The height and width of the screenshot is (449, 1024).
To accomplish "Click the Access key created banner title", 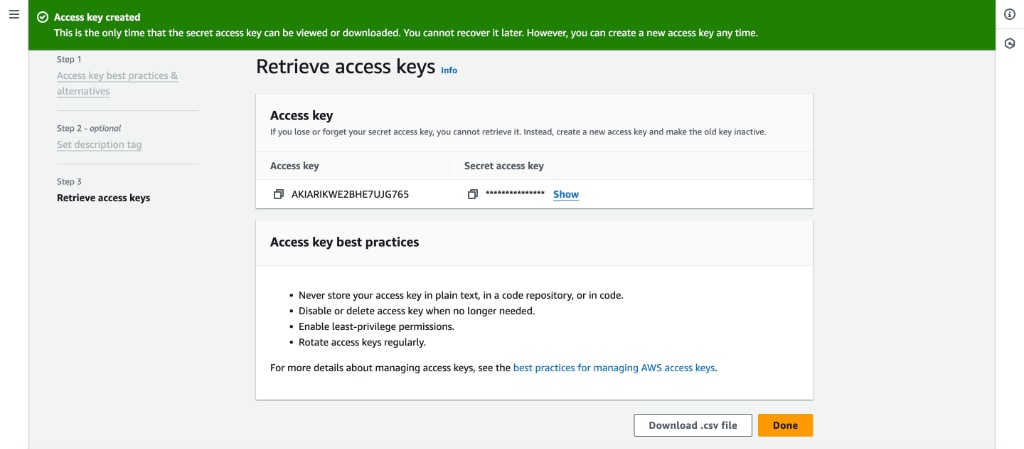I will (x=97, y=18).
